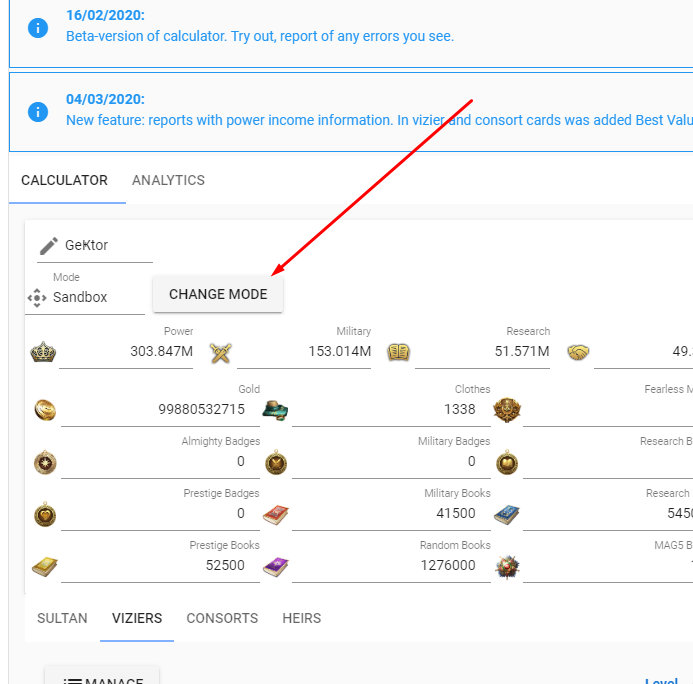Click the crown Power icon
Viewport: 693px width, 684px height.
[x=42, y=352]
